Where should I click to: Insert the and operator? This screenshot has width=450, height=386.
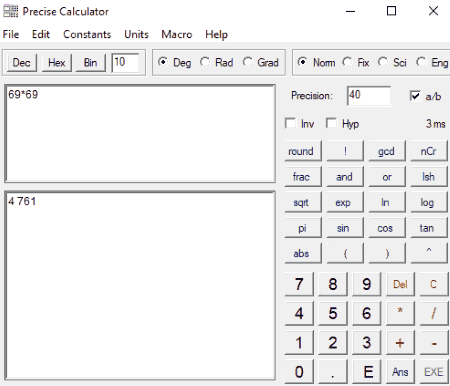345,176
